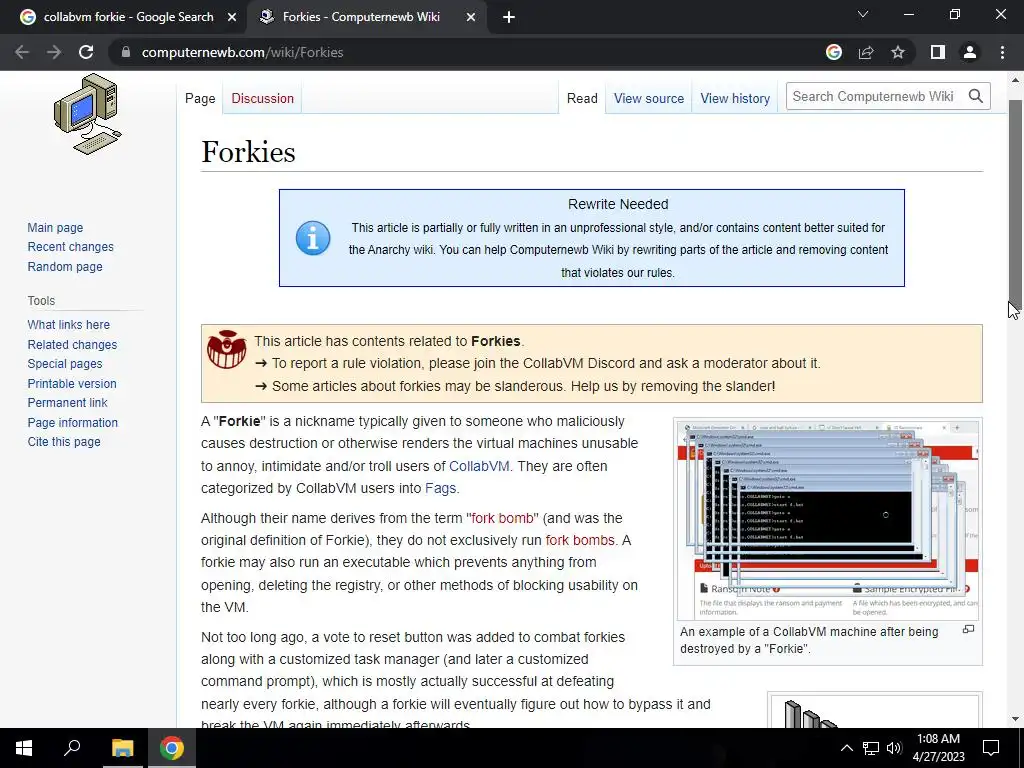The image size is (1024, 768).
Task: Follow the quoted "fork bomb" red link
Action: click(x=502, y=519)
